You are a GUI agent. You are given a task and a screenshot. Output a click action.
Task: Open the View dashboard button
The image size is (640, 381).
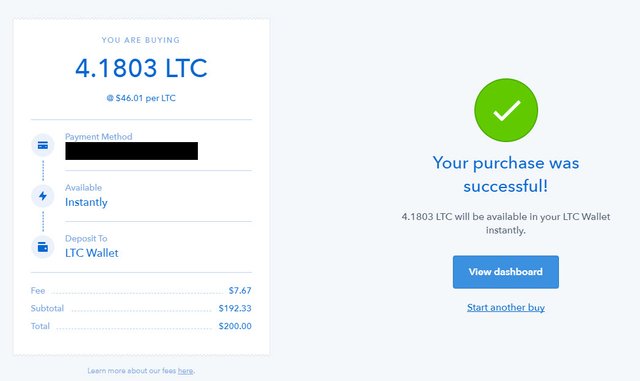click(x=506, y=272)
